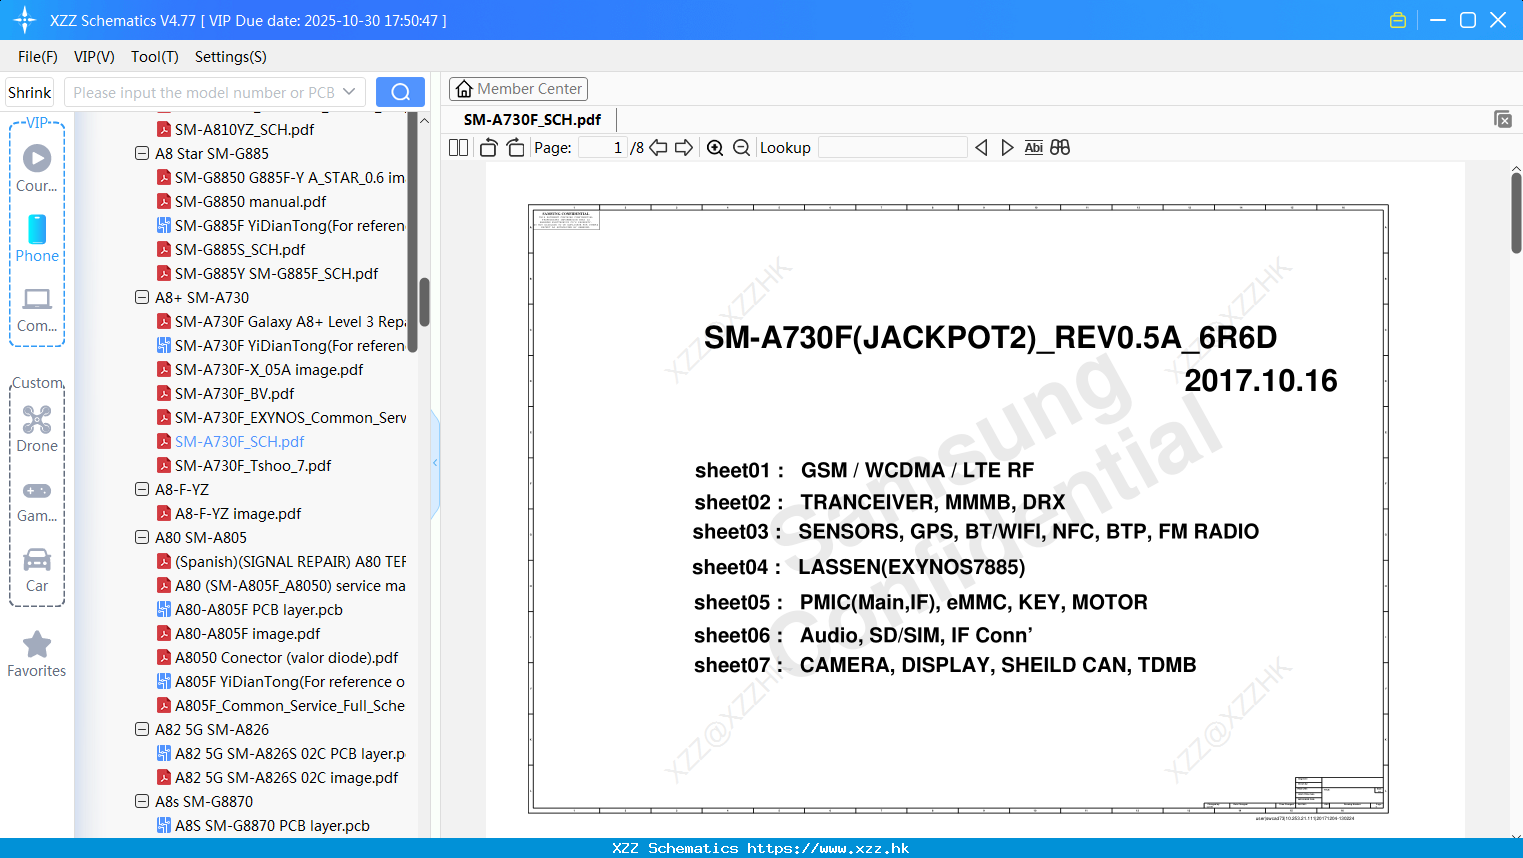This screenshot has width=1523, height=858.
Task: Open SM-G8850 manual.pdf
Action: 250,202
